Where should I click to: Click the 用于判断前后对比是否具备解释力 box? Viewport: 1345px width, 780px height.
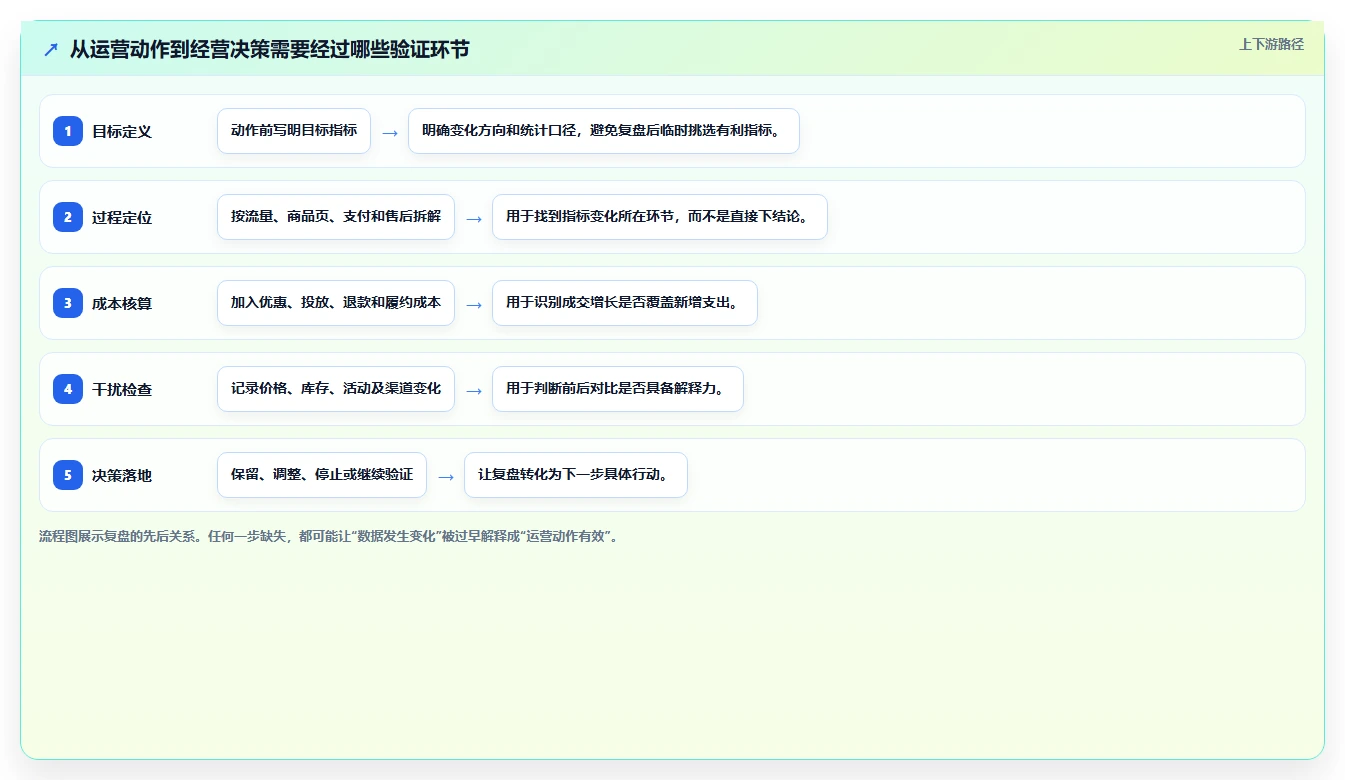(618, 389)
